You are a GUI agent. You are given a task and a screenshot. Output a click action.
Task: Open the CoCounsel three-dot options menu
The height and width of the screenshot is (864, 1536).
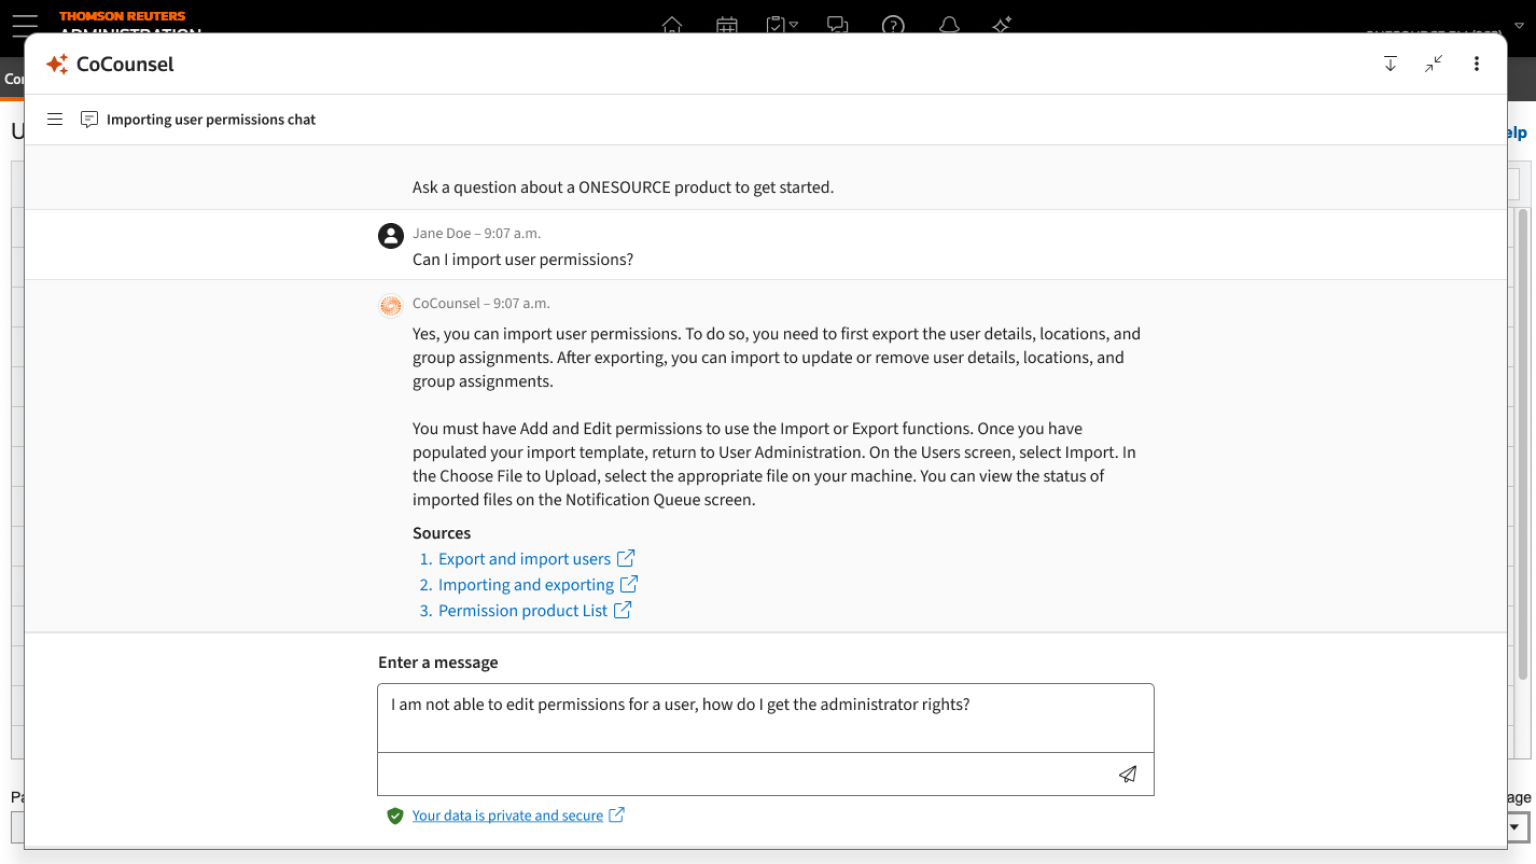pyautogui.click(x=1476, y=64)
